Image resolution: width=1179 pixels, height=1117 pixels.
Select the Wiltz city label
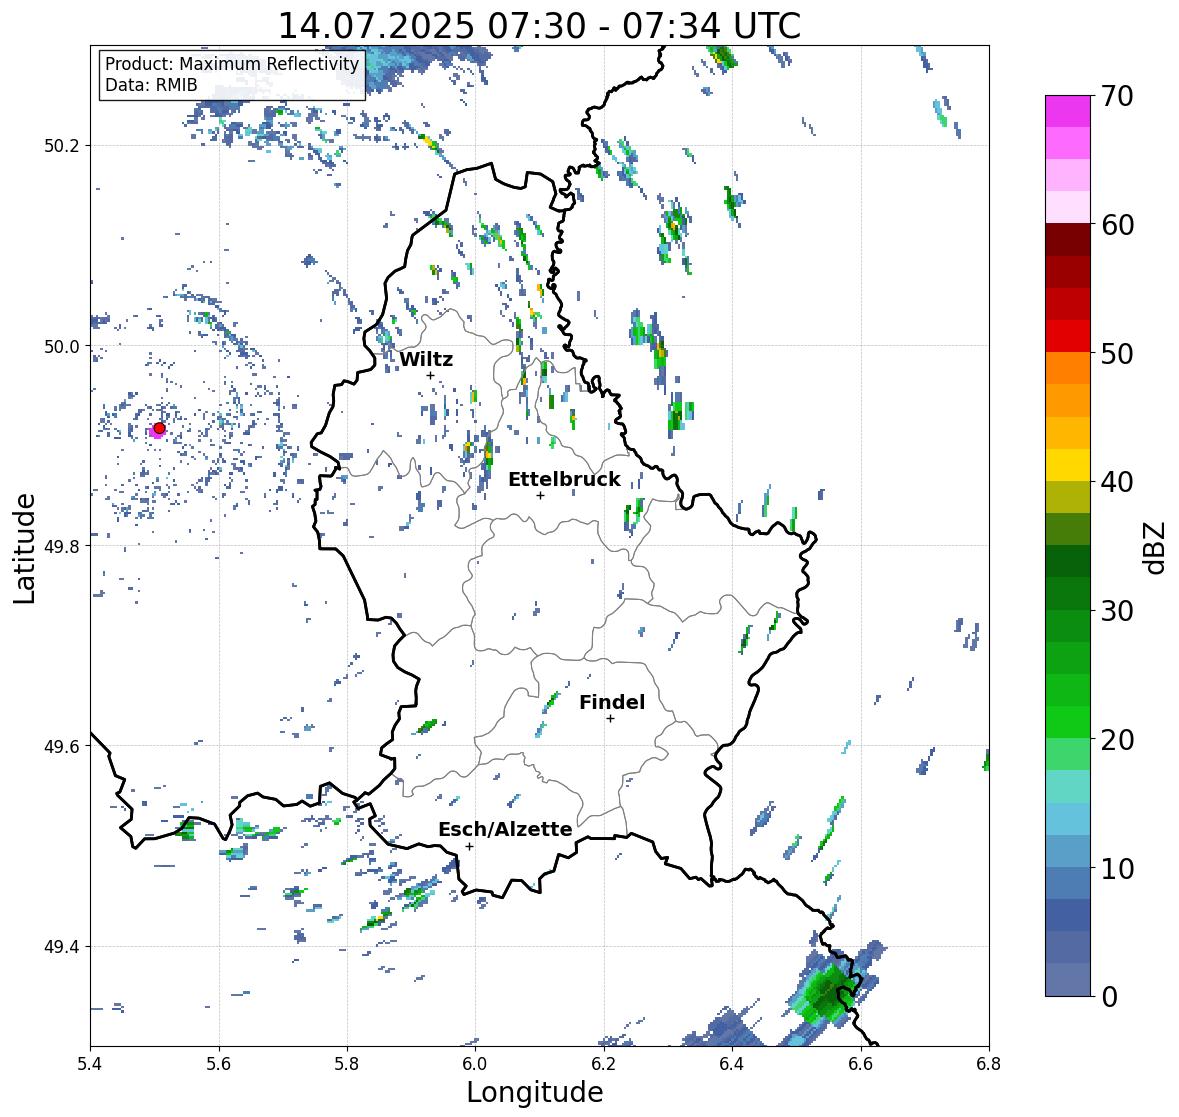point(426,359)
